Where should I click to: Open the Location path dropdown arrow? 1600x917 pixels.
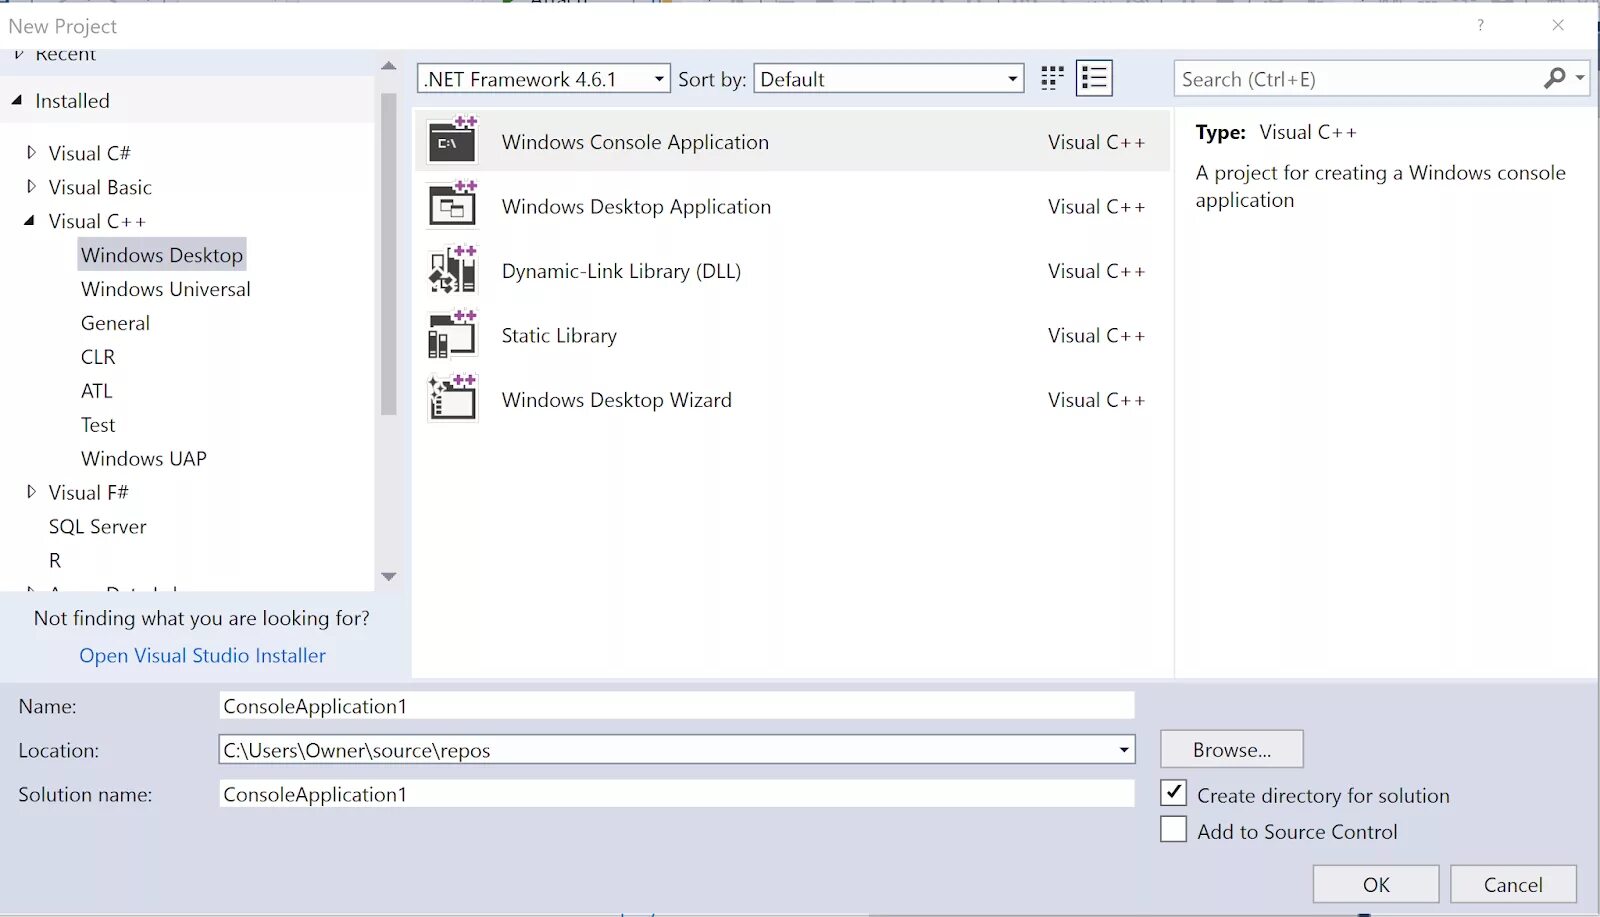pos(1124,750)
